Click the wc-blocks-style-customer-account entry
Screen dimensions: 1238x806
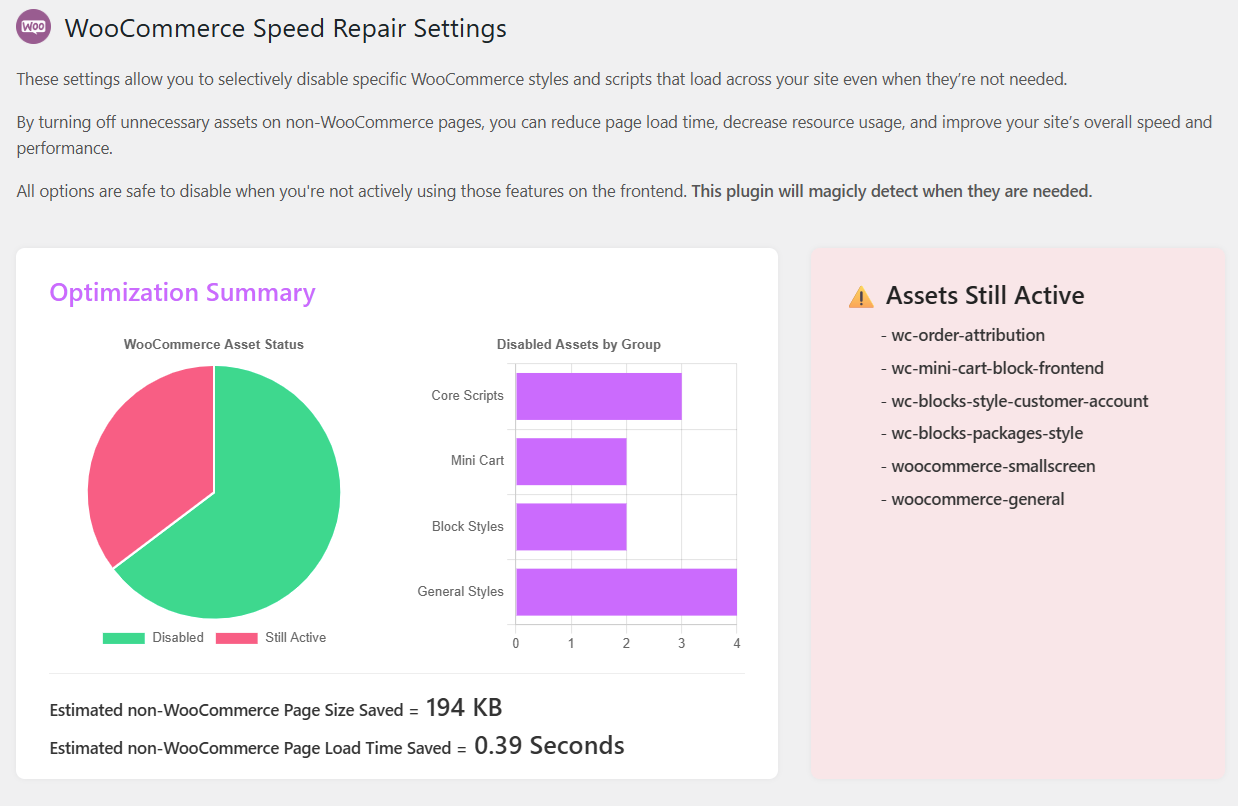(x=1014, y=401)
